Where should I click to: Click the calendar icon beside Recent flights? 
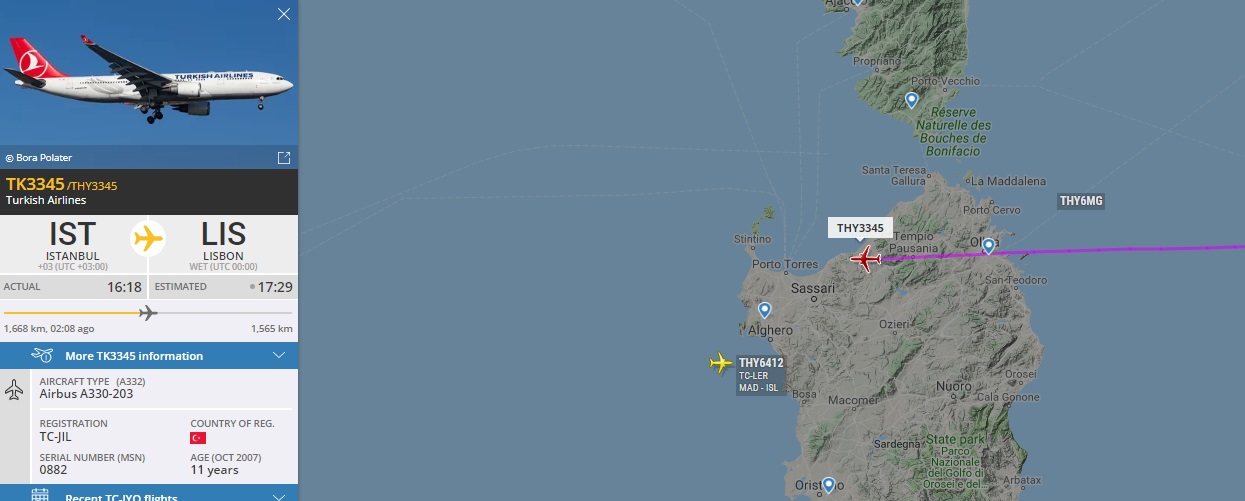[40, 496]
